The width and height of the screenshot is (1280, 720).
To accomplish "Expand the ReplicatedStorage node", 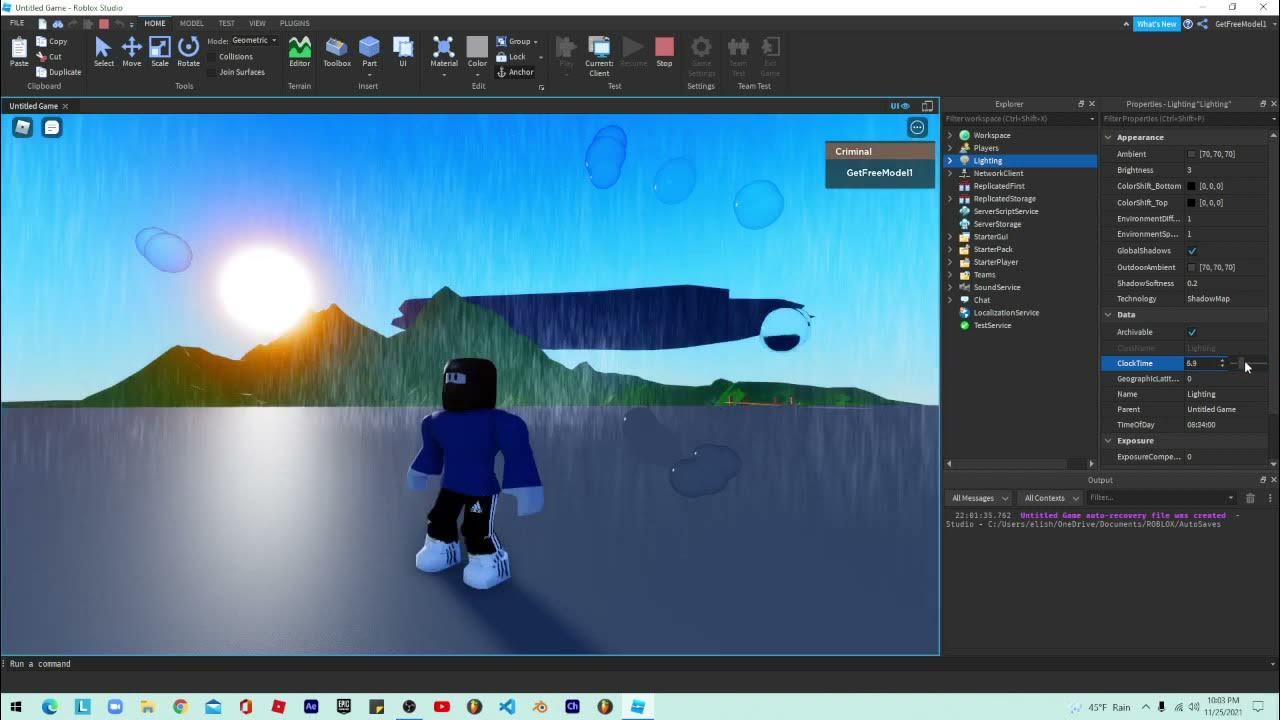I will coord(950,199).
